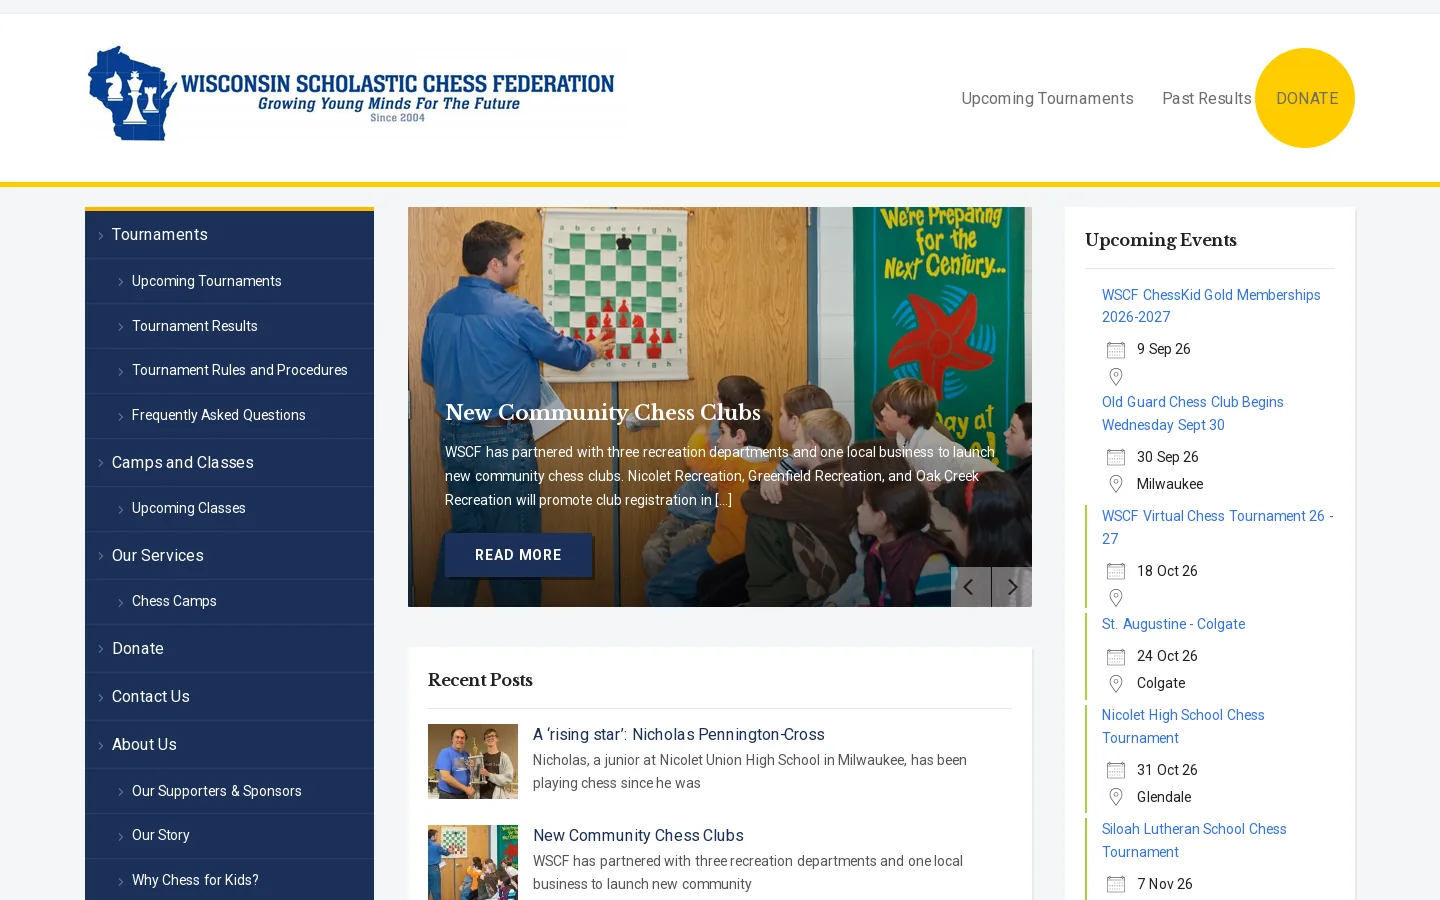Select Upcoming Classes in sidebar

point(229,509)
